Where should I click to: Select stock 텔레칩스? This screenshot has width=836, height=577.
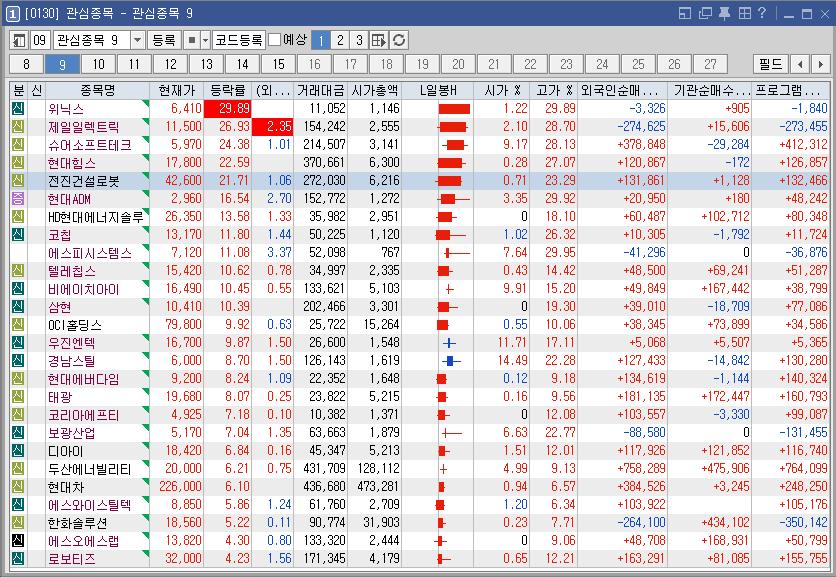tap(71, 271)
